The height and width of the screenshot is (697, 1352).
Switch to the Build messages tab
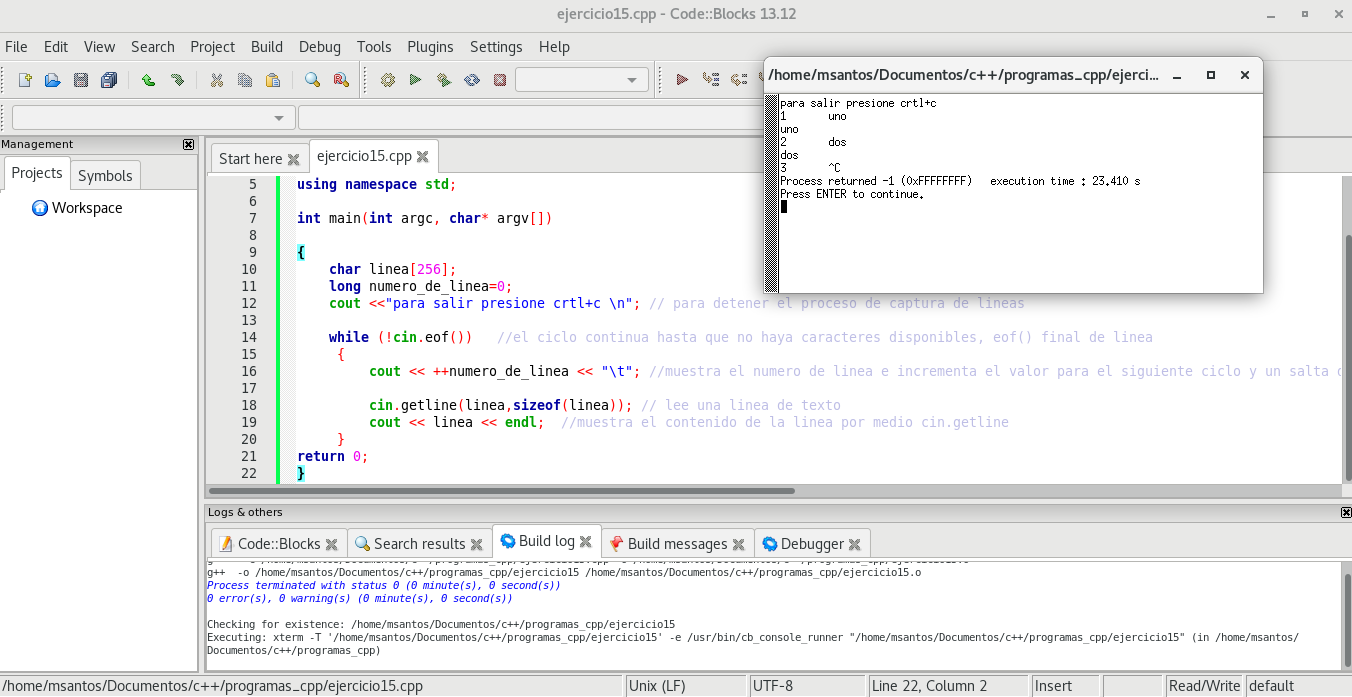[x=677, y=544]
